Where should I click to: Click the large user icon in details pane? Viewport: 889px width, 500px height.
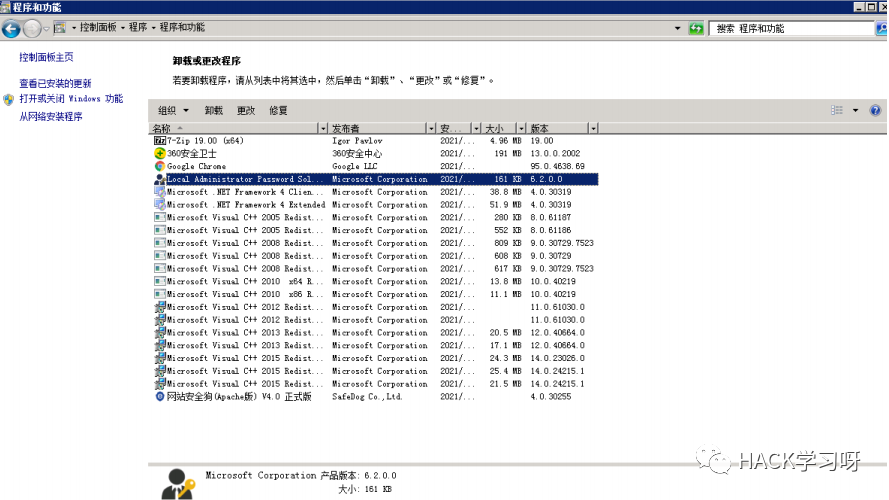tap(177, 484)
